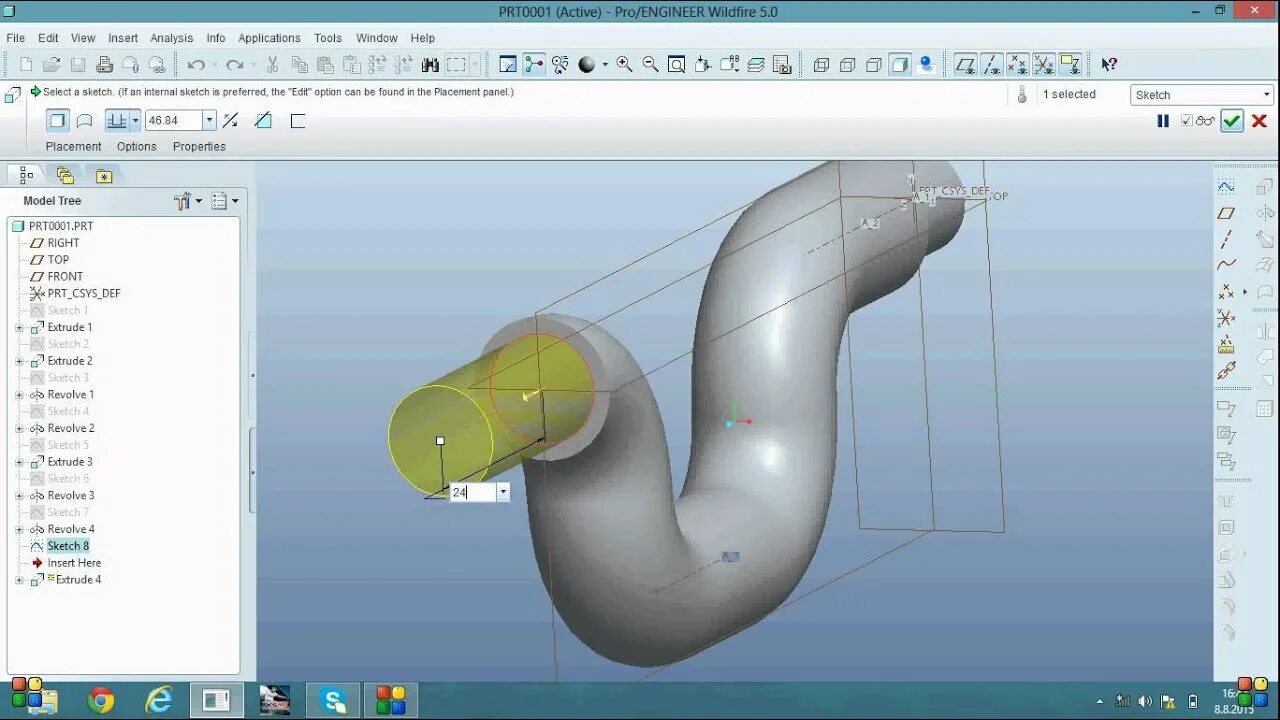1280x720 pixels.
Task: Toggle annotation element display
Action: pyautogui.click(x=1069, y=64)
